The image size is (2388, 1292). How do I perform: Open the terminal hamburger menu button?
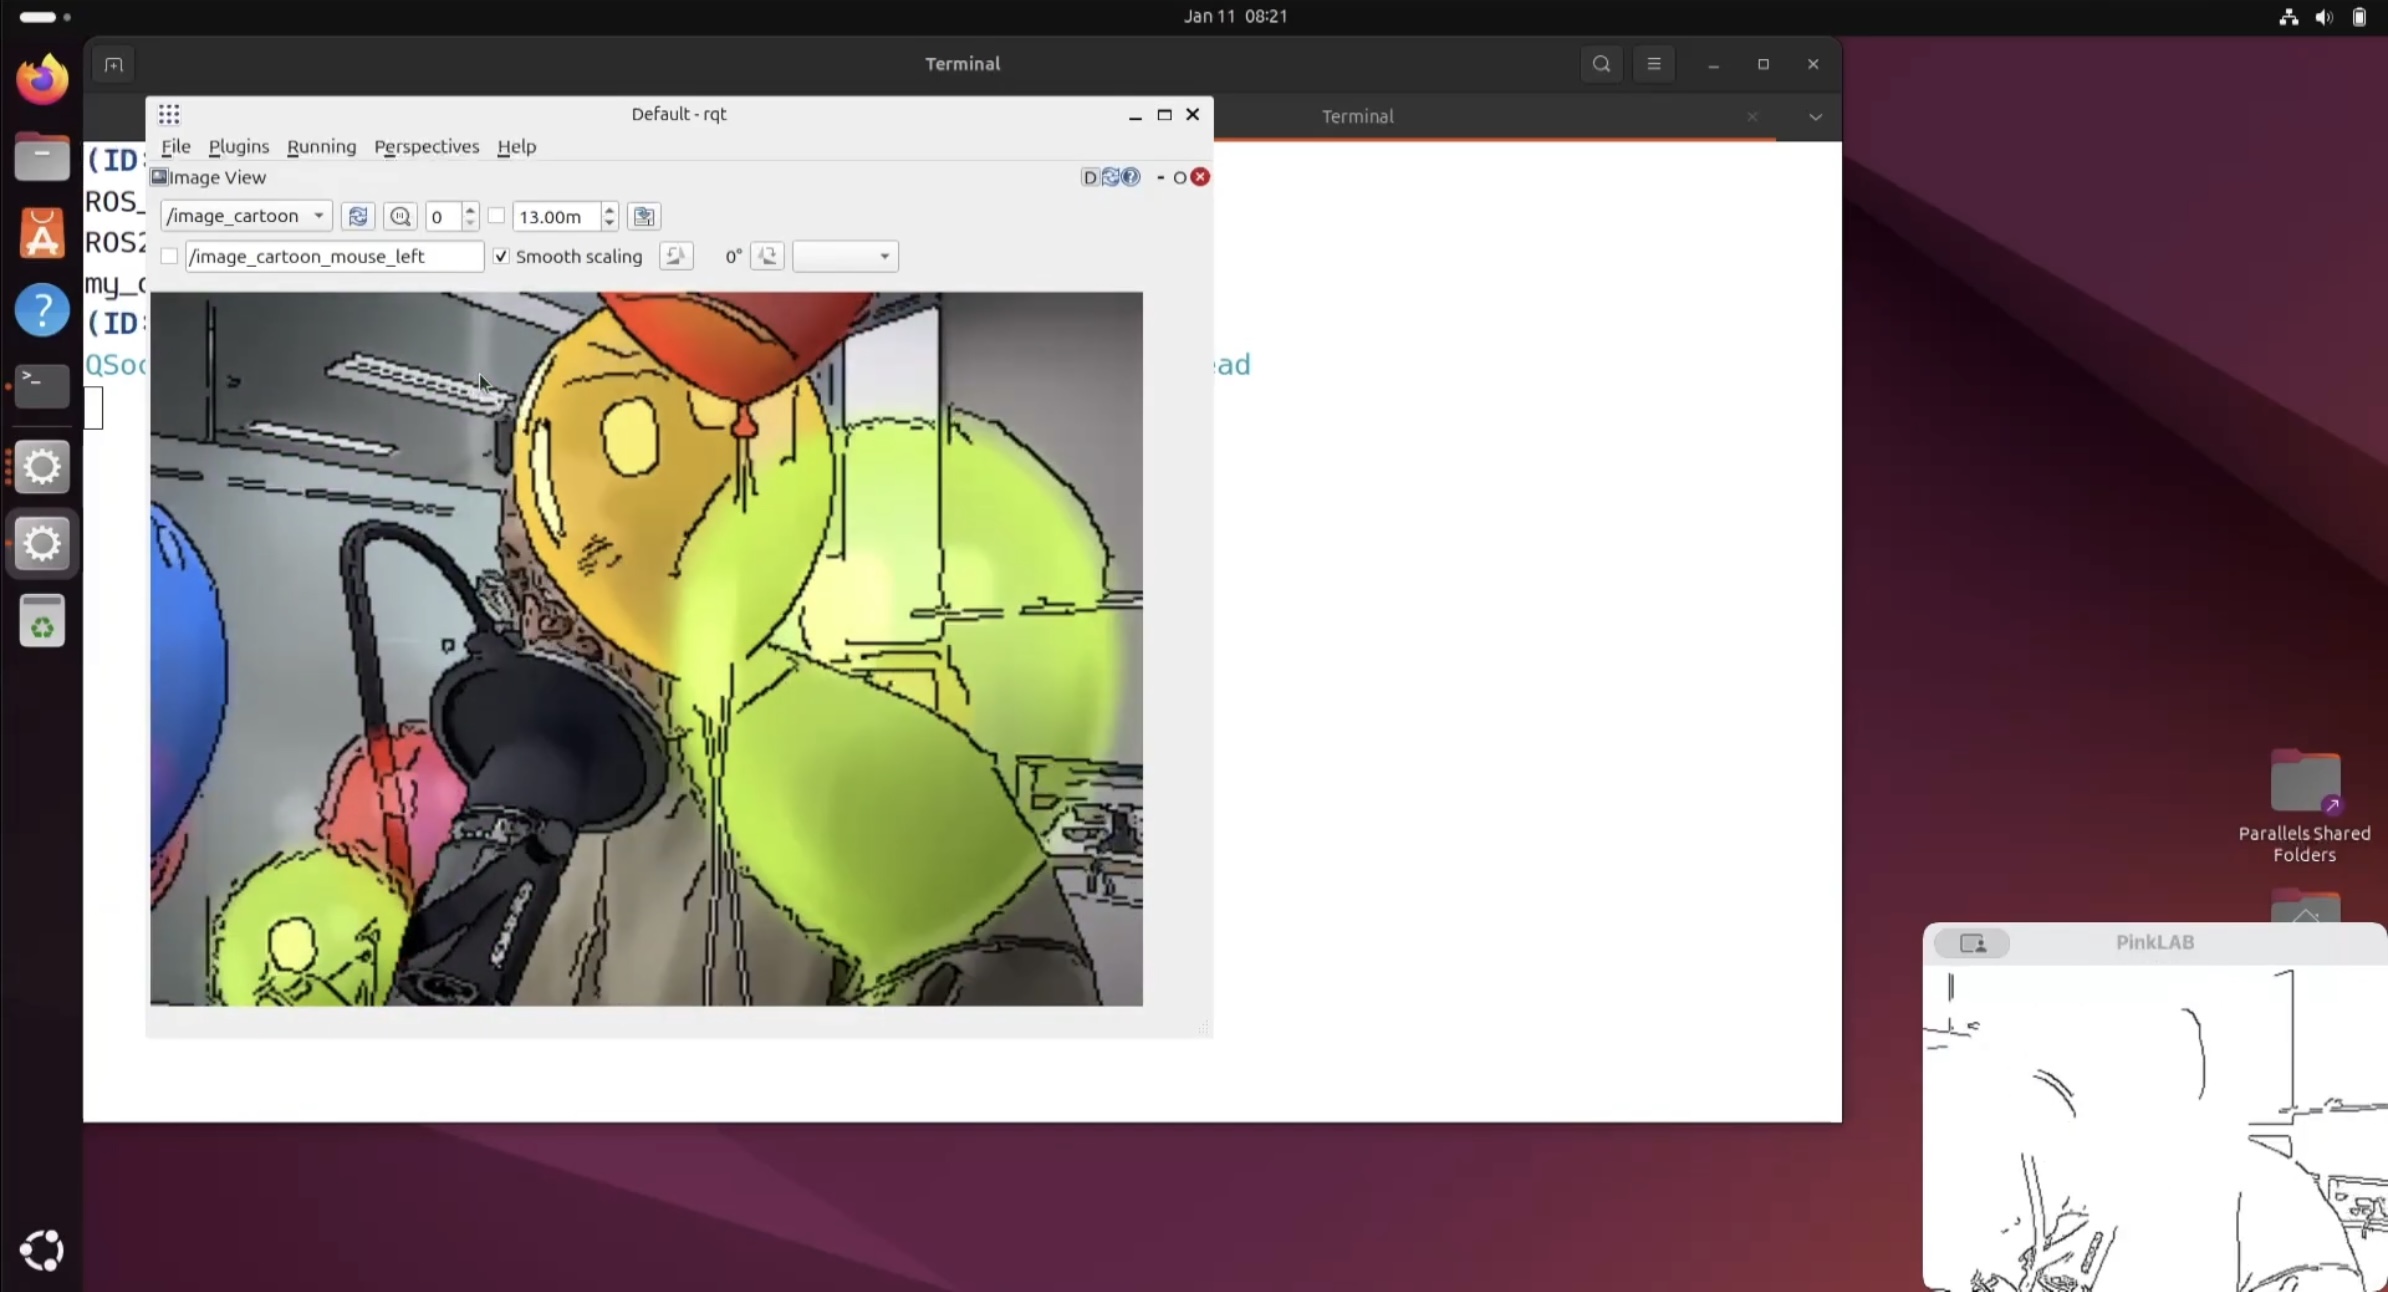coord(1653,64)
